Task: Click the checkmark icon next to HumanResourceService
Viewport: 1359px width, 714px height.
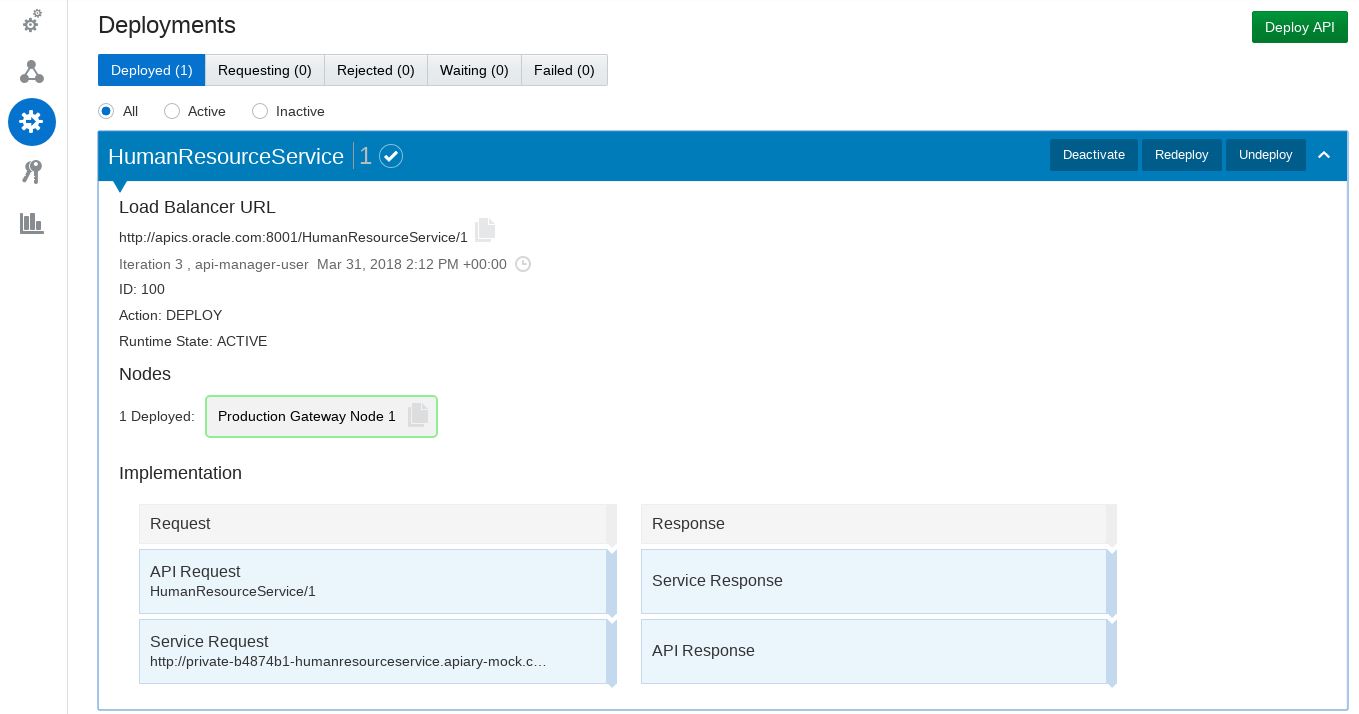Action: click(x=391, y=156)
